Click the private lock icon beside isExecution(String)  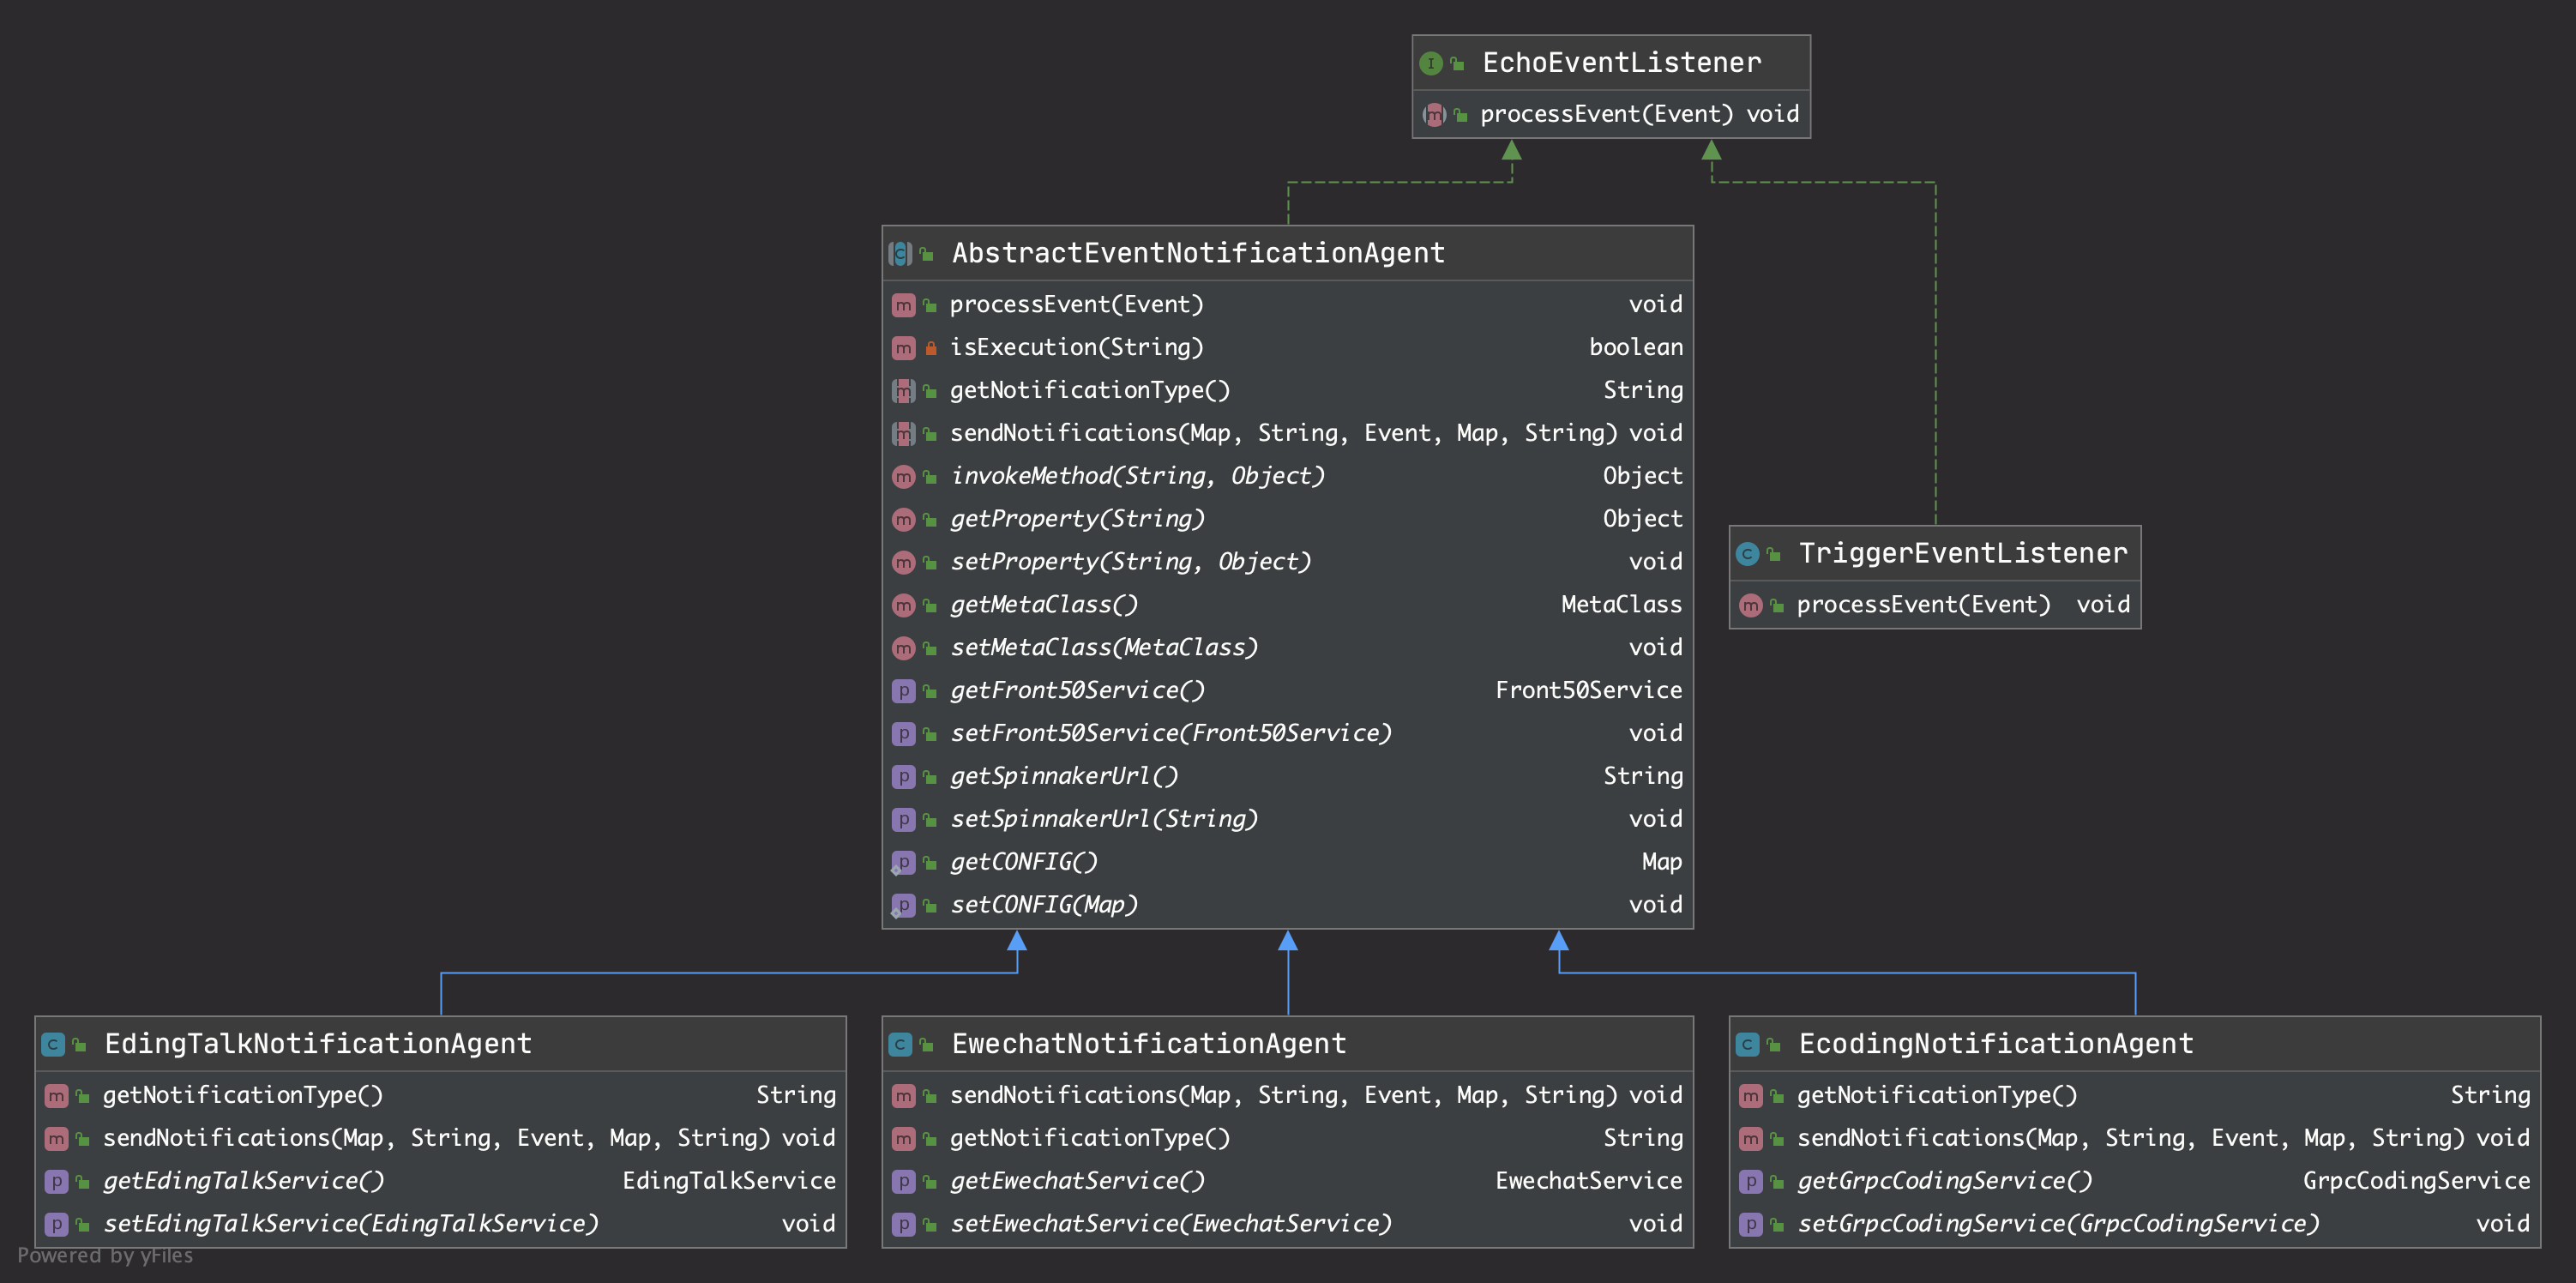tap(931, 348)
